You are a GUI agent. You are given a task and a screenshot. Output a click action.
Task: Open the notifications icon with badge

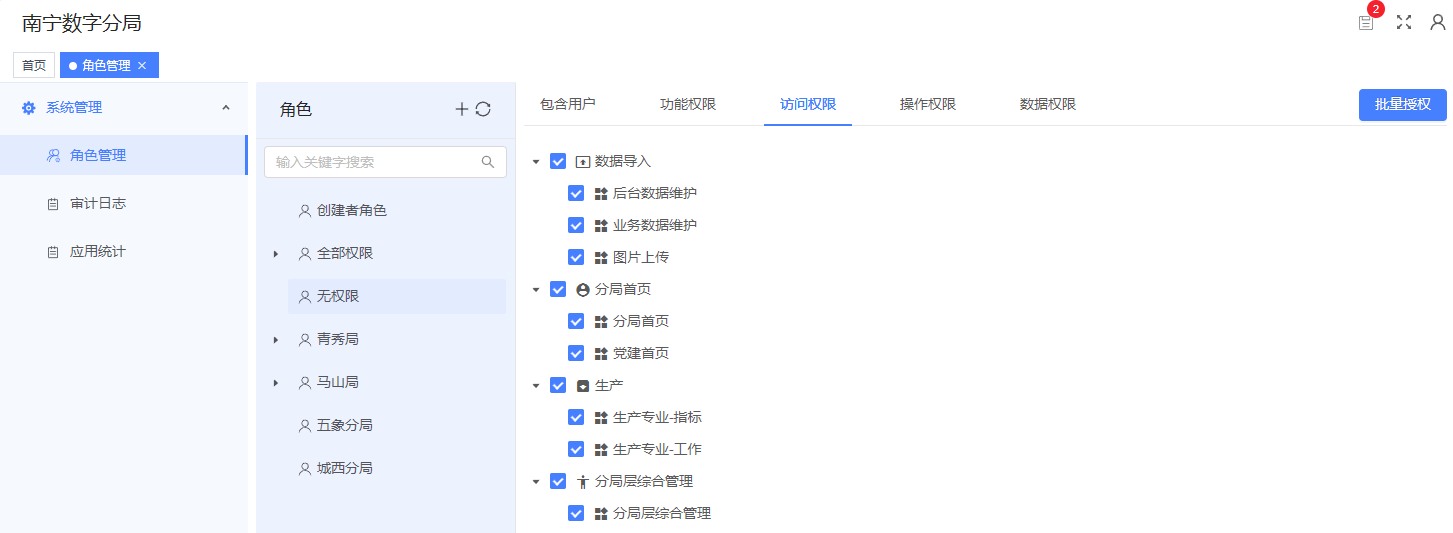(x=1366, y=23)
